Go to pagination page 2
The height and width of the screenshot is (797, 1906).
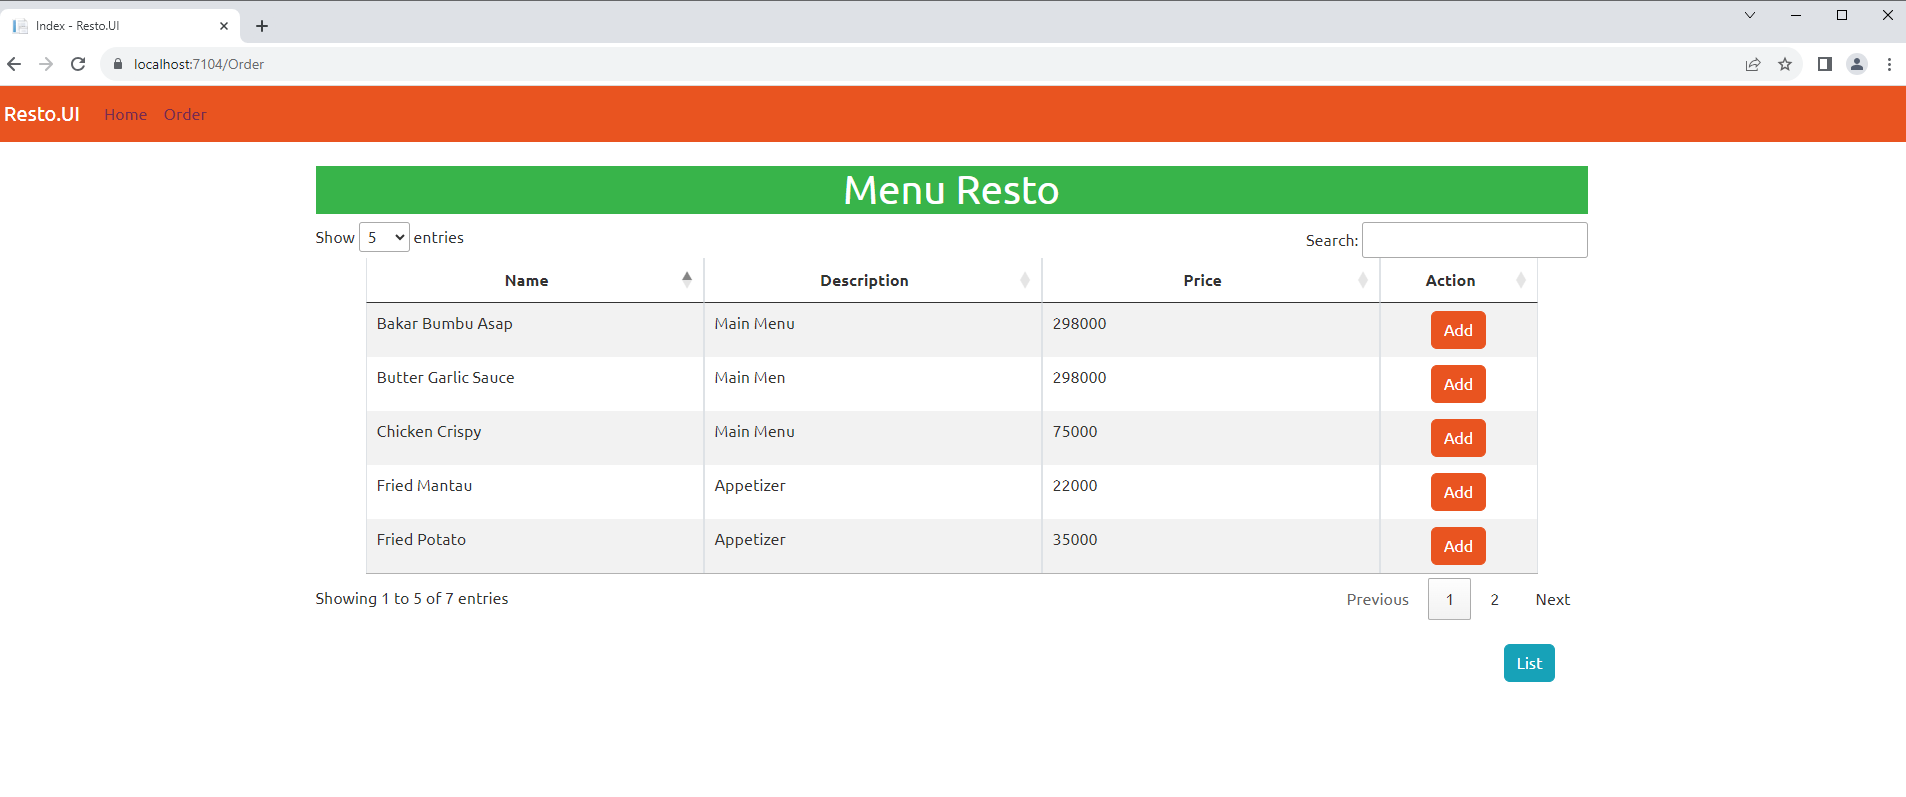pos(1494,599)
